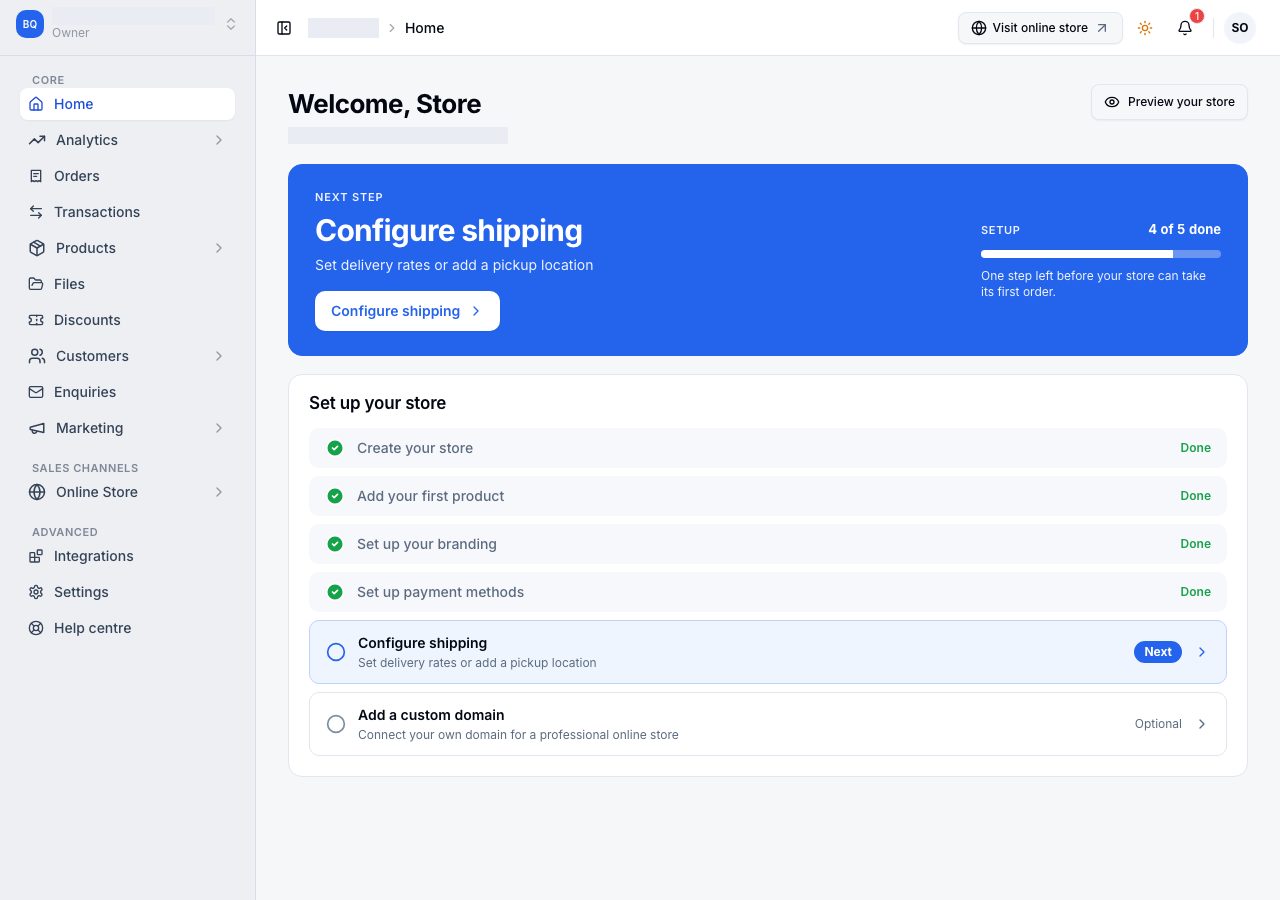The height and width of the screenshot is (900, 1280).
Task: Click green check beside Set up your branding
Action: [x=335, y=544]
